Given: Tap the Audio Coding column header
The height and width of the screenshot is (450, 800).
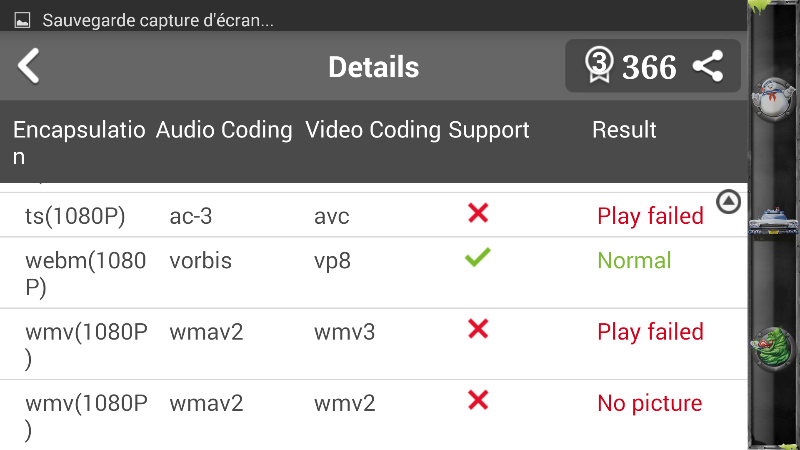Looking at the screenshot, I should [224, 130].
